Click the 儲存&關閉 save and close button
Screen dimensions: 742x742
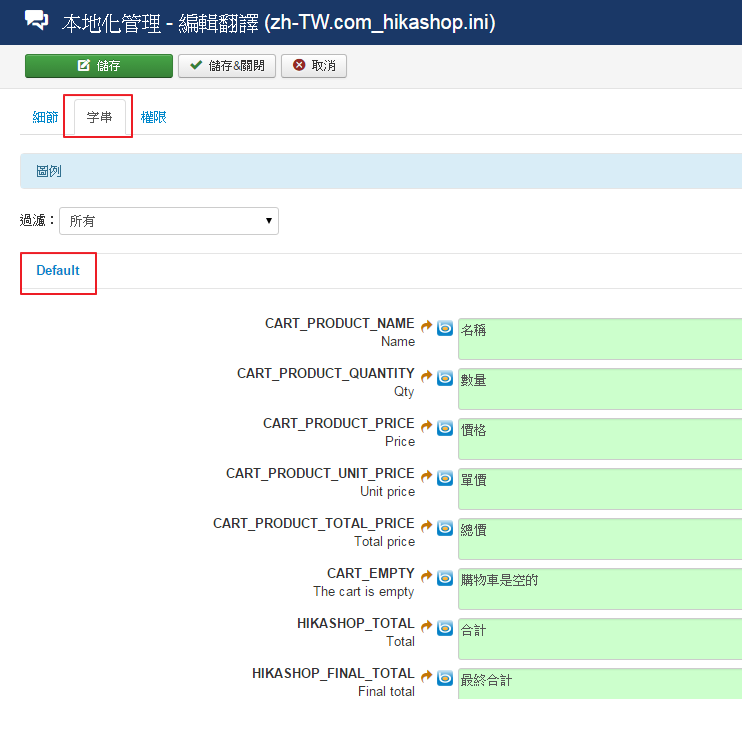(x=227, y=66)
